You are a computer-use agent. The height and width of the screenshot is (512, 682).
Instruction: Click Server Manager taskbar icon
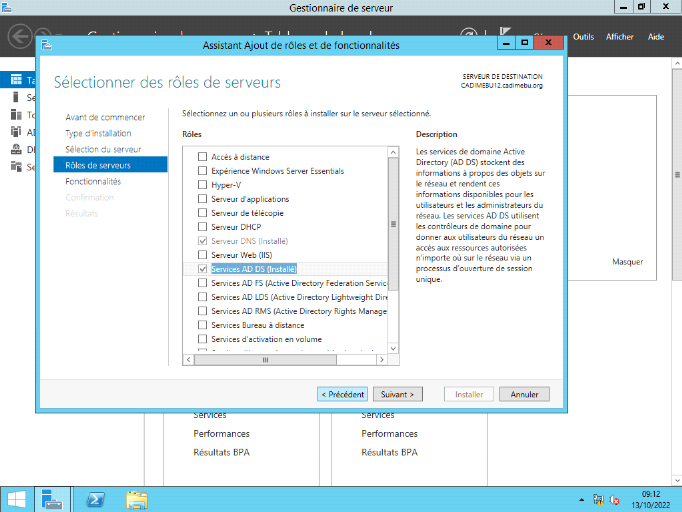(x=52, y=499)
